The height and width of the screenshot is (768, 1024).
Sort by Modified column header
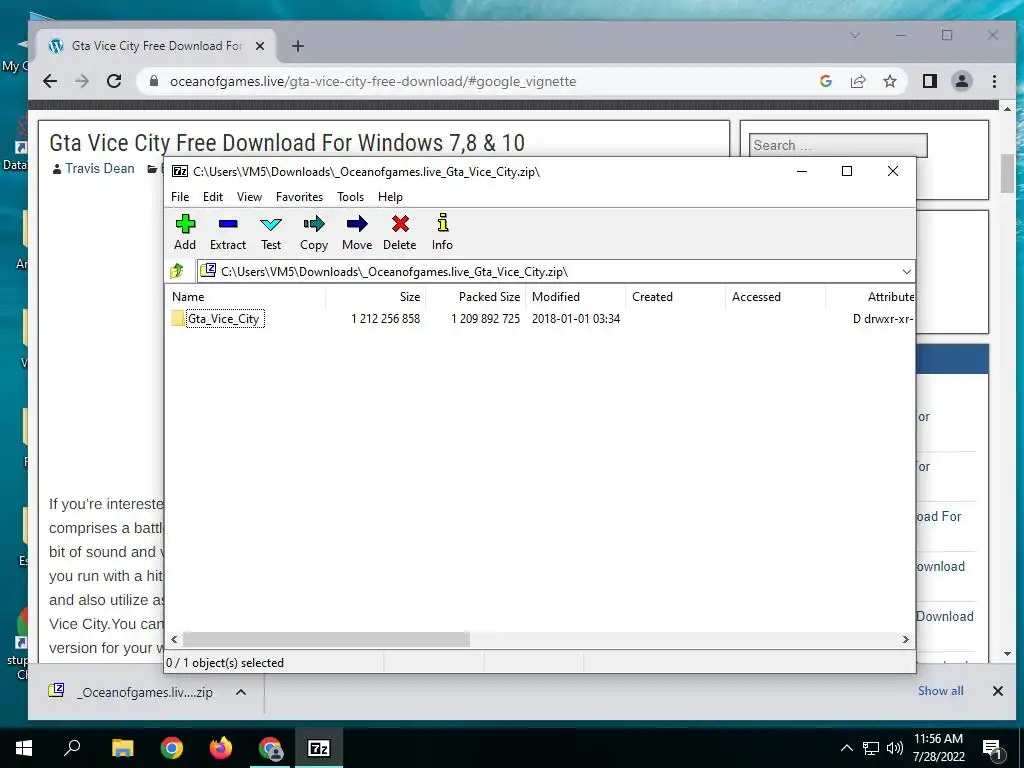pos(575,296)
